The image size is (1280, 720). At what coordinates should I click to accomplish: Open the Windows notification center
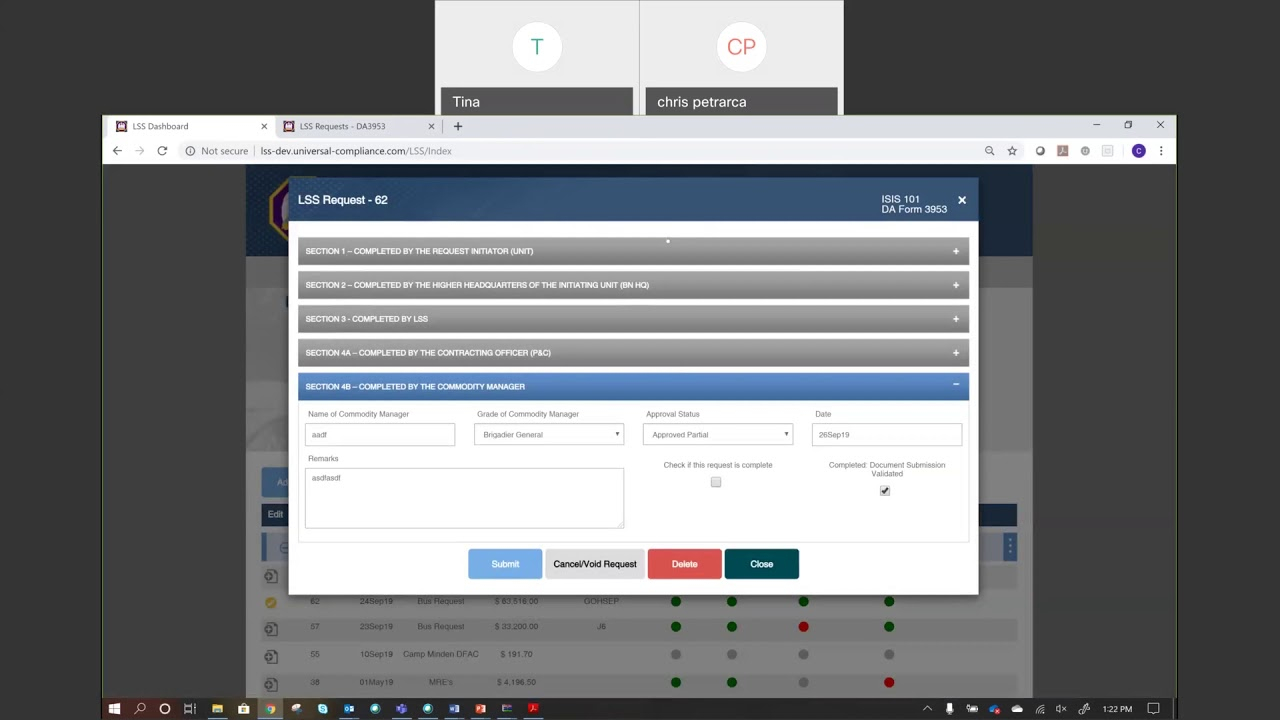click(1153, 709)
